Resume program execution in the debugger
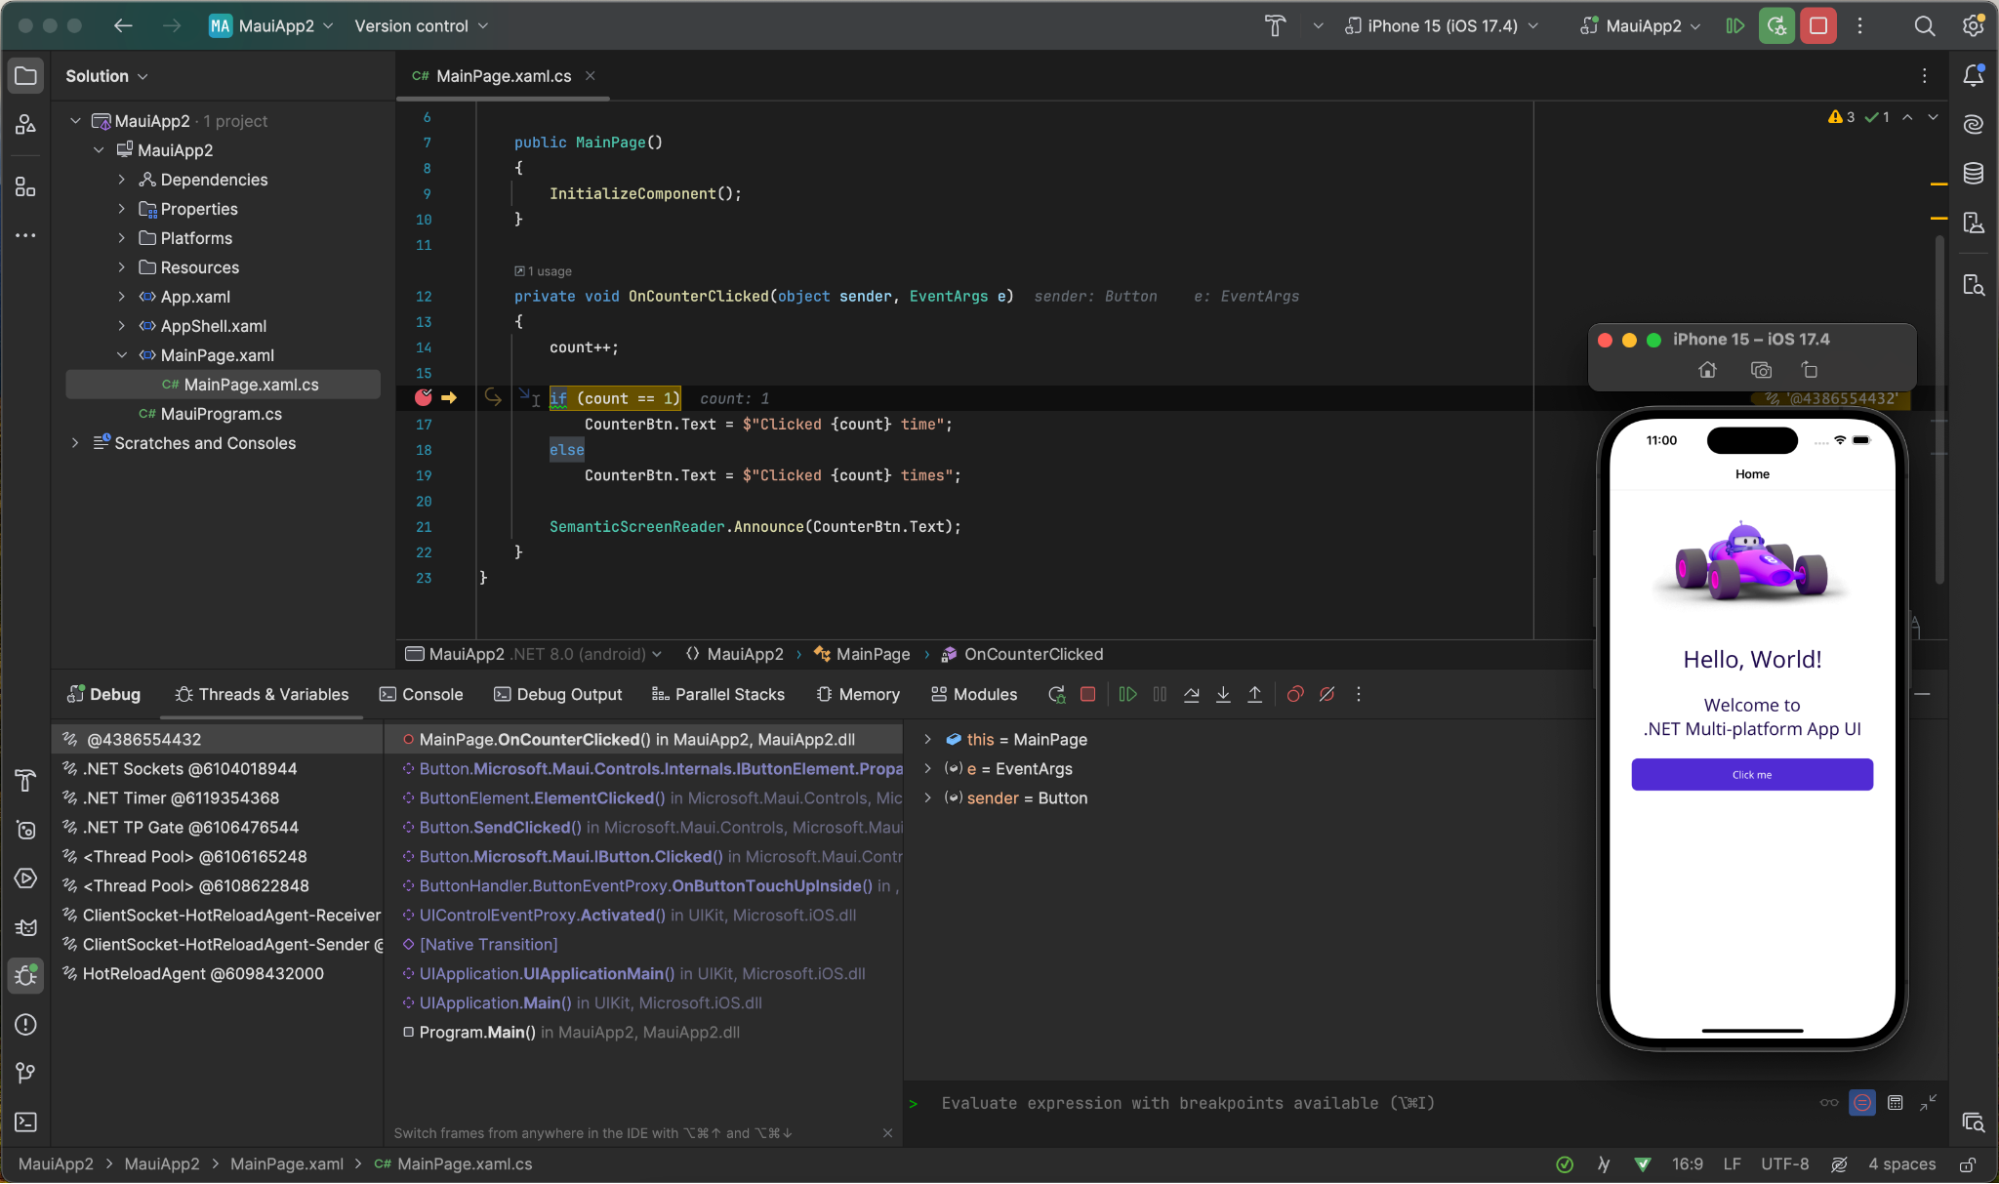Image resolution: width=1999 pixels, height=1184 pixels. 1128,694
